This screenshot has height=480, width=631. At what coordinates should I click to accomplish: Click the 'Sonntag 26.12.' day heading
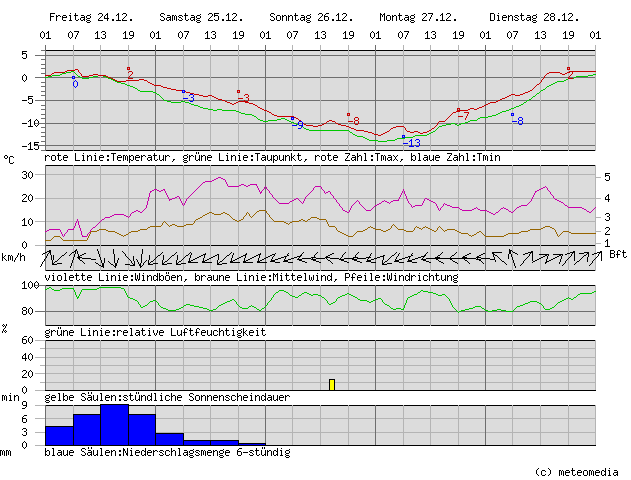[311, 17]
